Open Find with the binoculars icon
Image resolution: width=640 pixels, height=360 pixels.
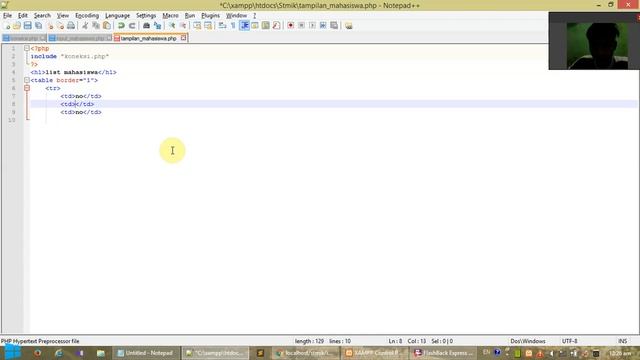pyautogui.click(x=146, y=26)
